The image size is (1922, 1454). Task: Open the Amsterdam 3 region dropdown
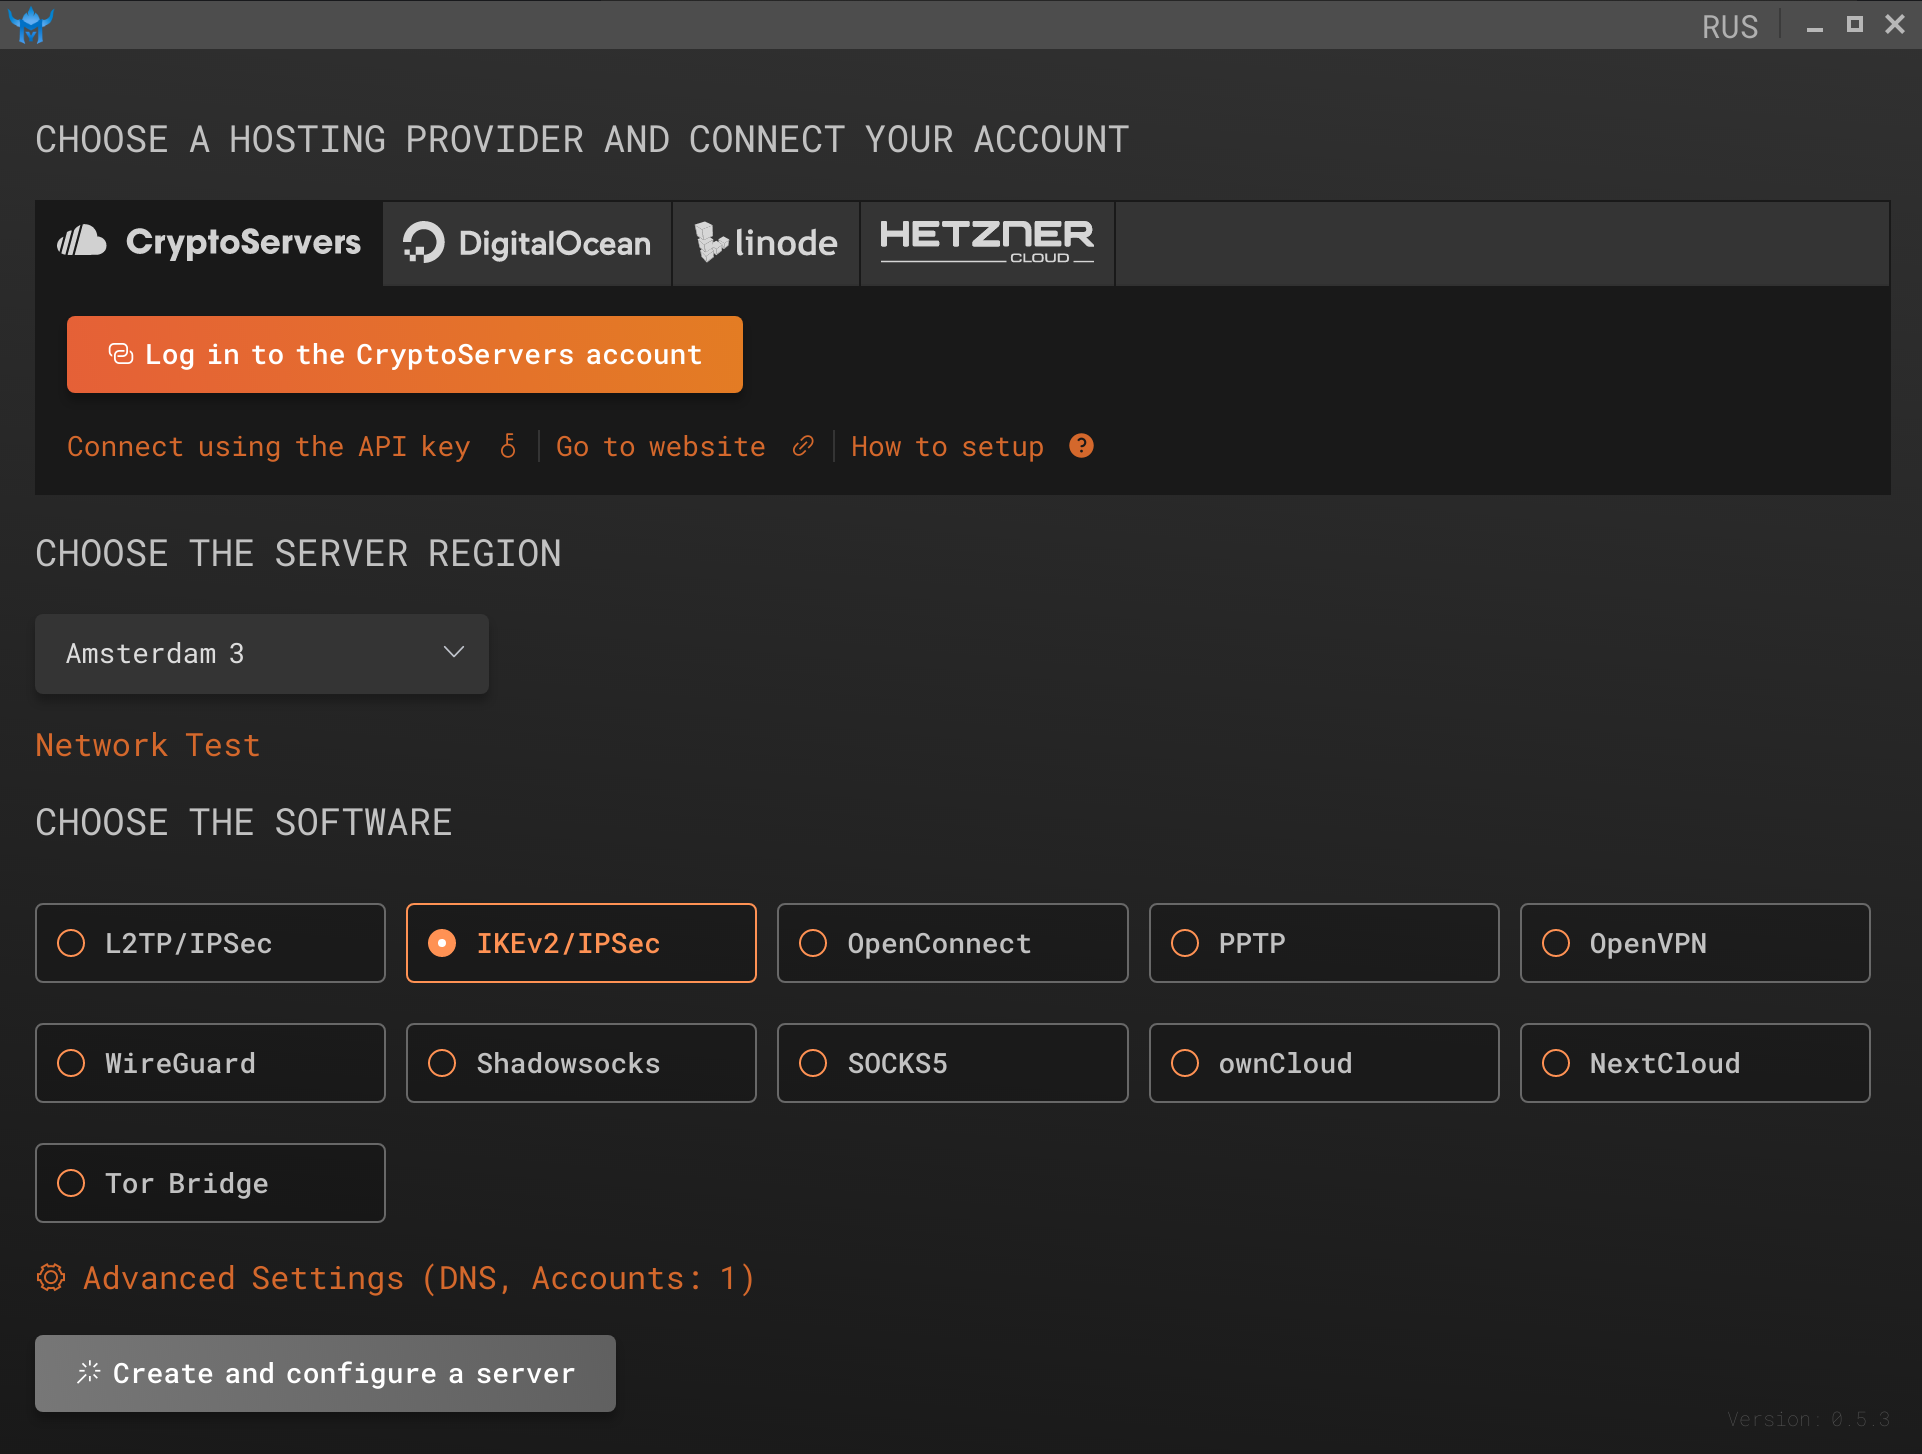[x=261, y=654]
